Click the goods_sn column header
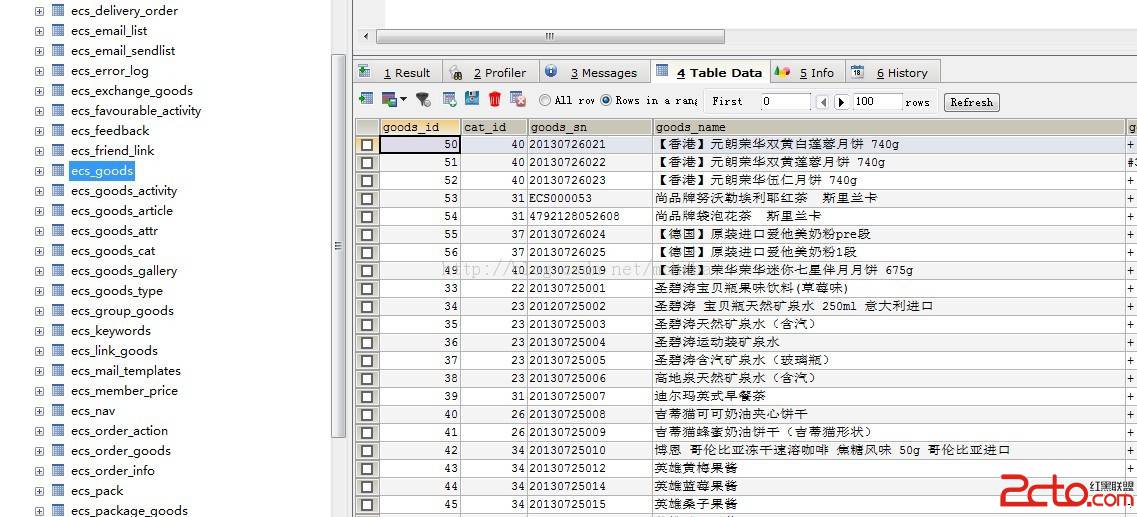Viewport: 1137px width, 517px height. click(590, 127)
